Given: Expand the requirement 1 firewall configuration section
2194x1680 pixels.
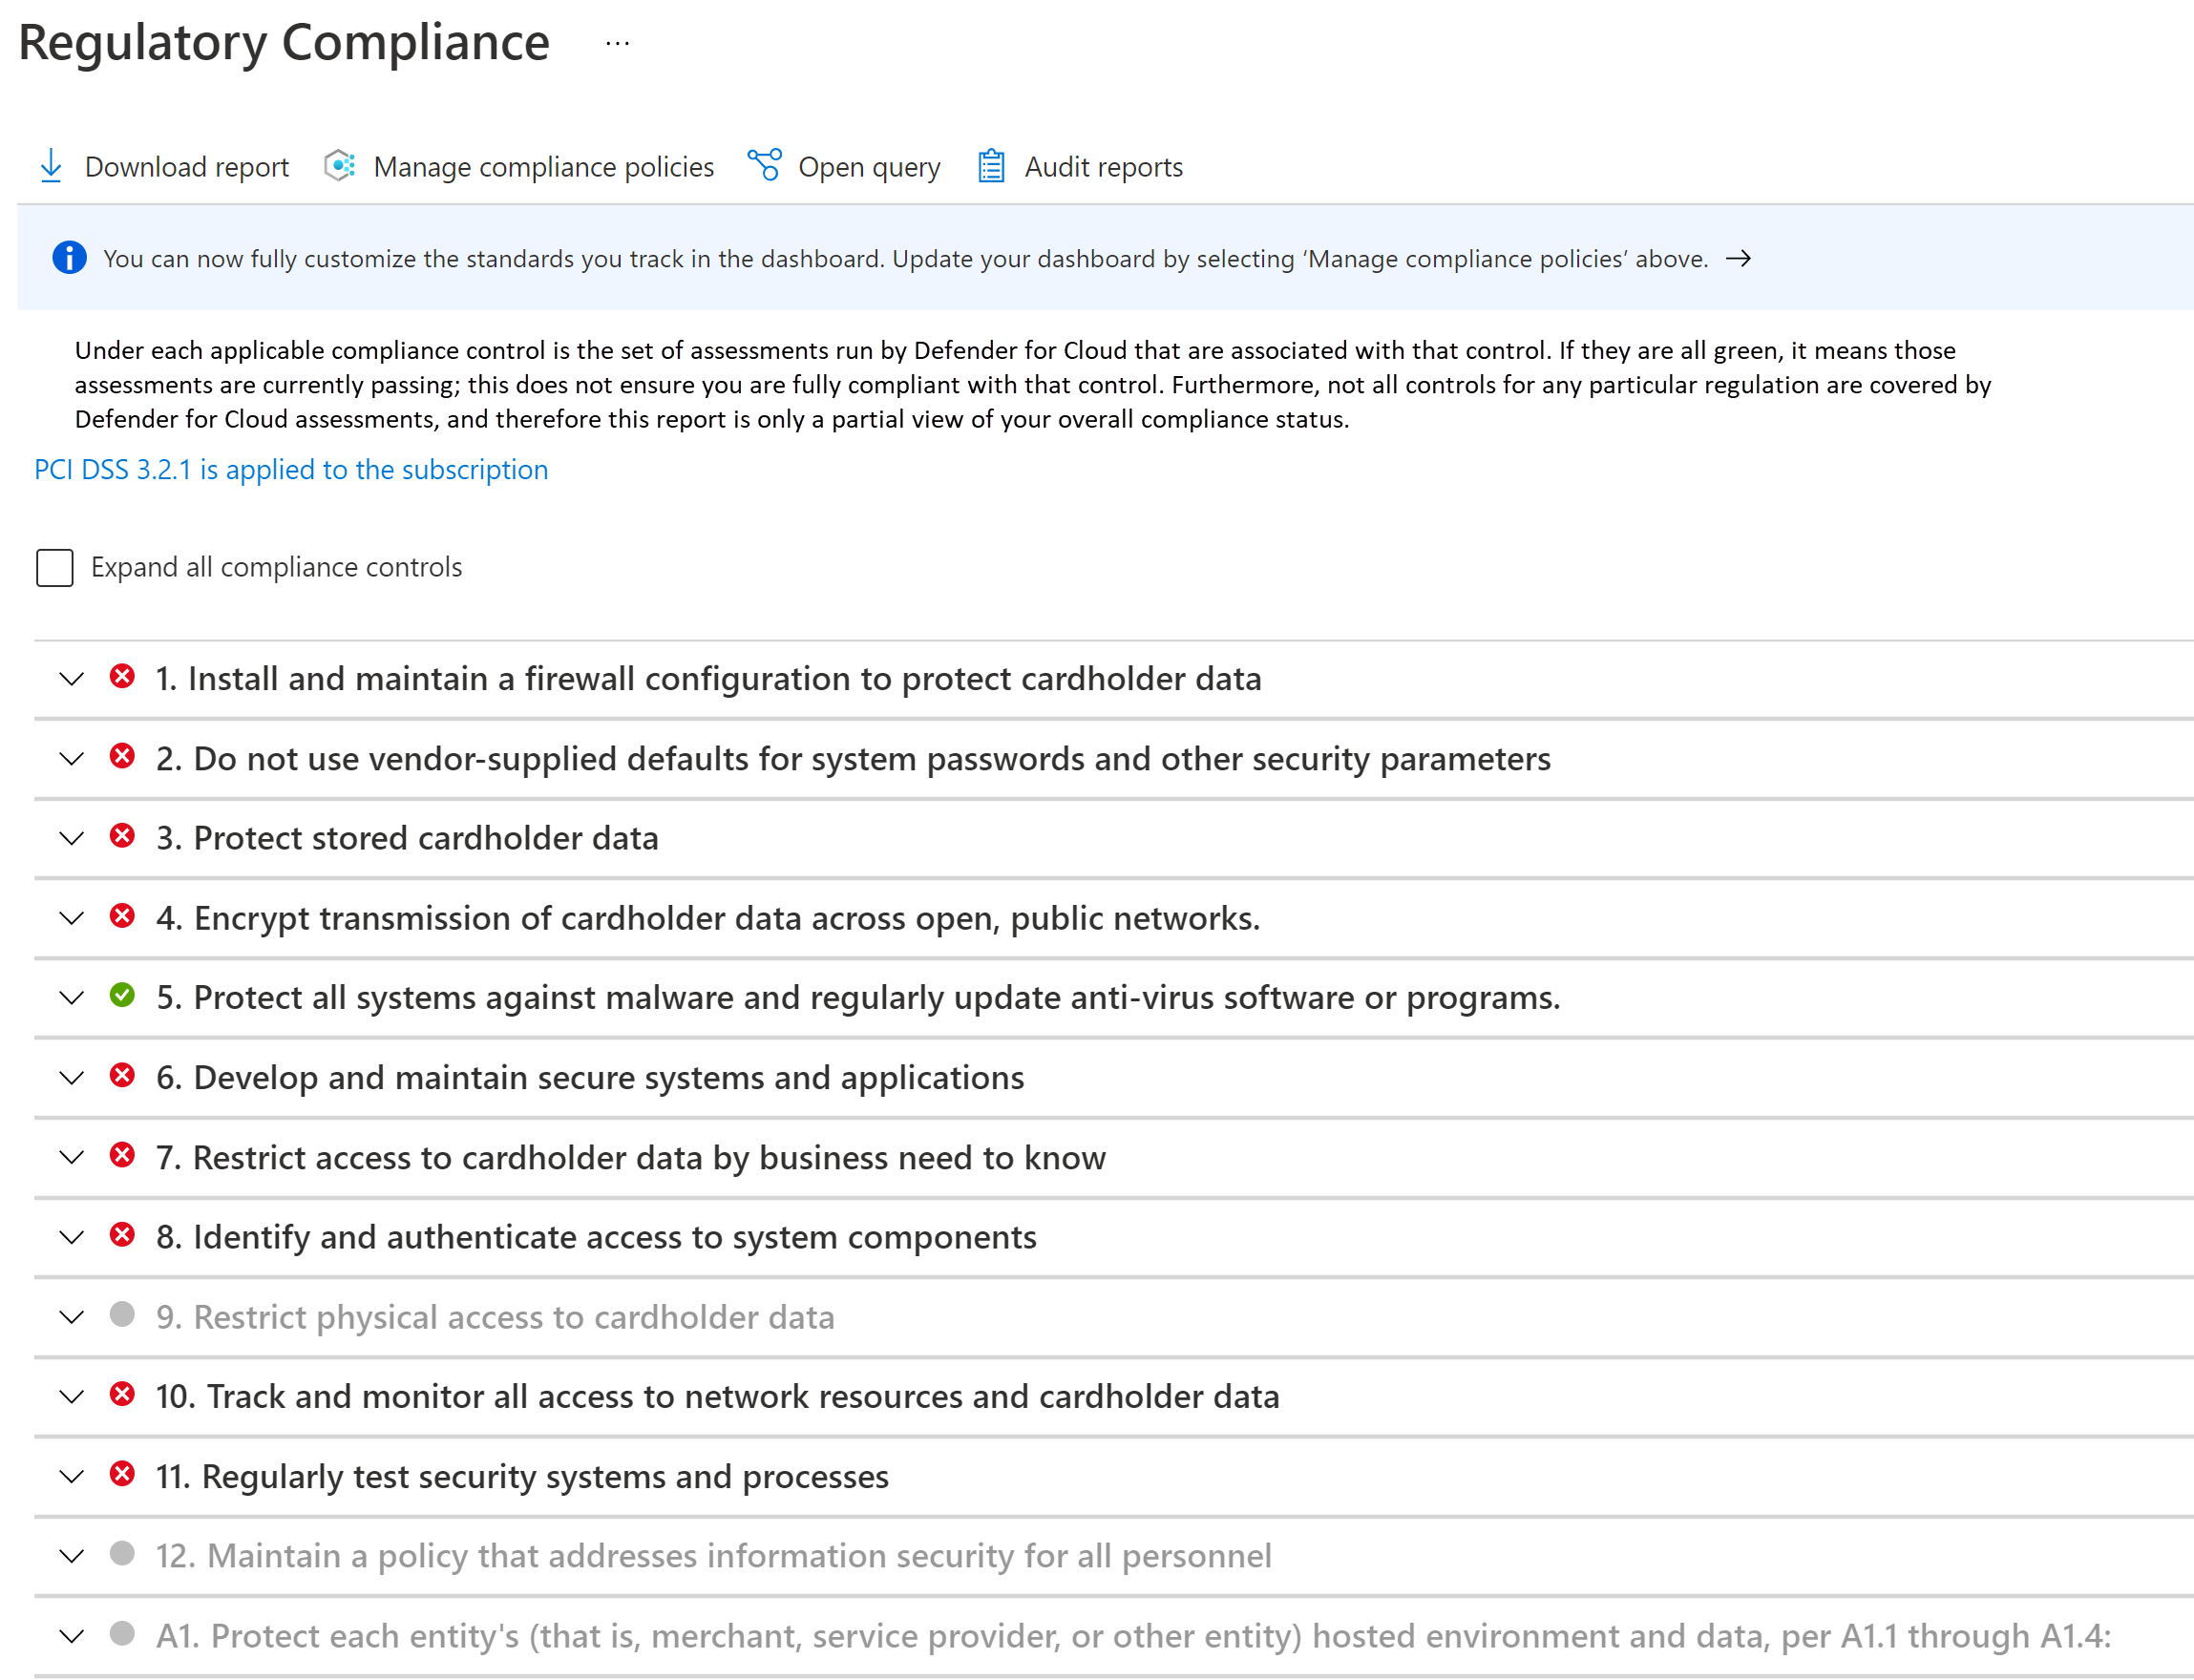Looking at the screenshot, I should pyautogui.click(x=71, y=678).
